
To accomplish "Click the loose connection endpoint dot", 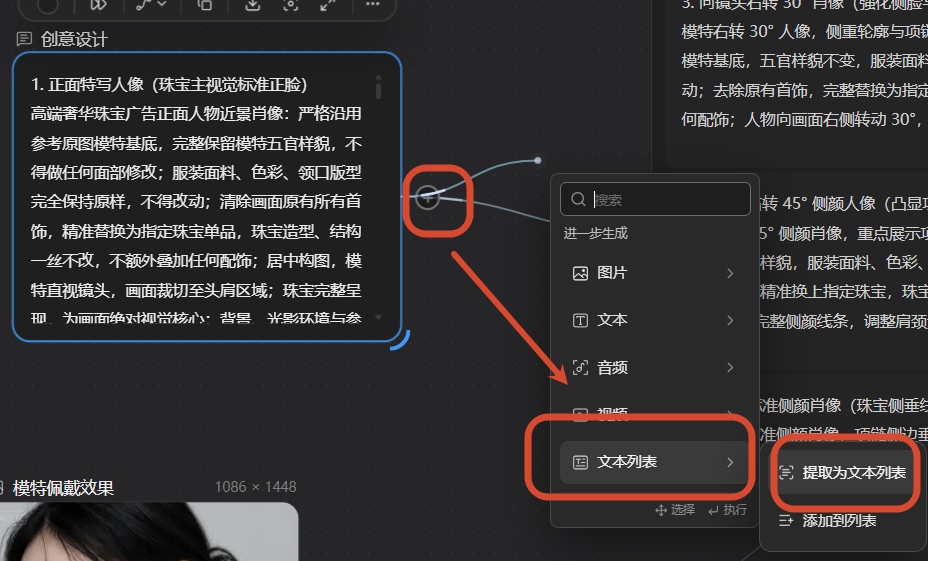I will (537, 160).
